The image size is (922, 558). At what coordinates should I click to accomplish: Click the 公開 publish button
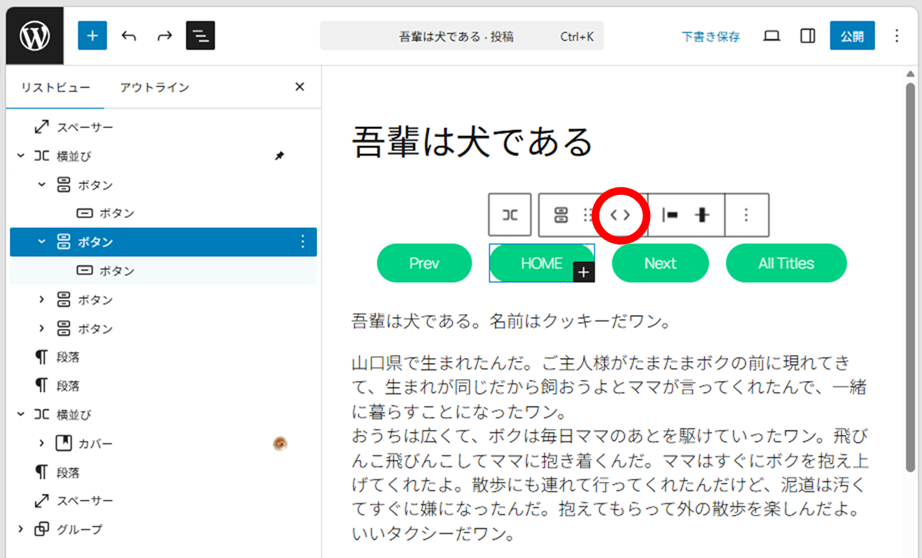coord(852,36)
